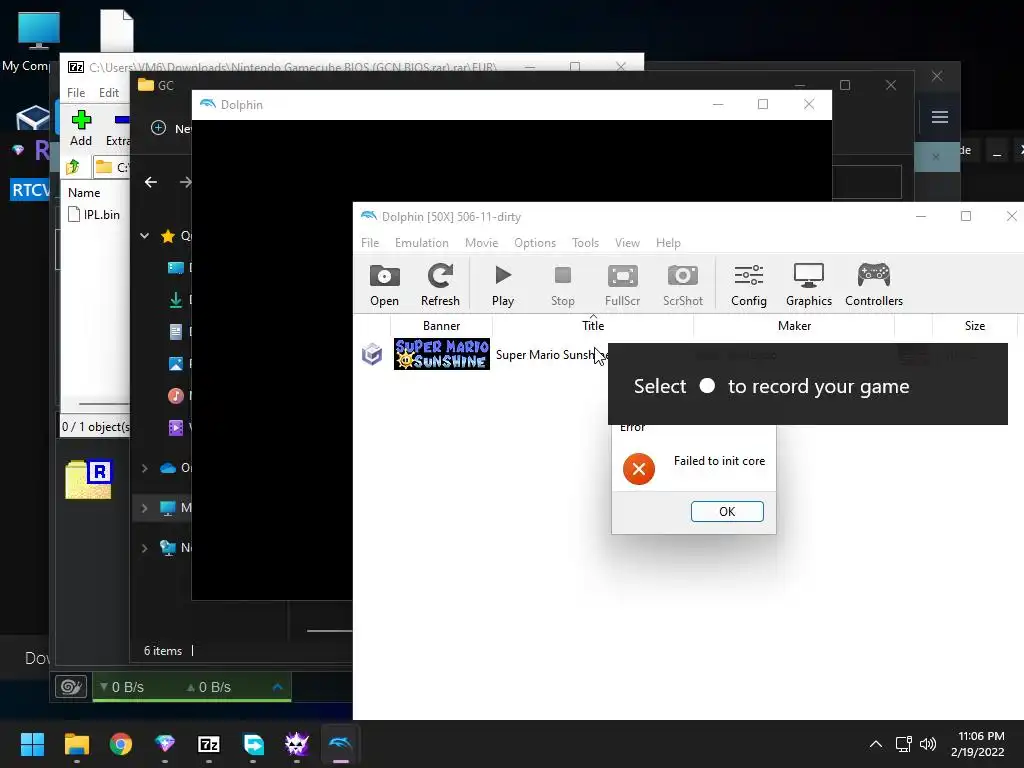
Task: Go up one folder in 7-Zip
Action: pyautogui.click(x=73, y=167)
